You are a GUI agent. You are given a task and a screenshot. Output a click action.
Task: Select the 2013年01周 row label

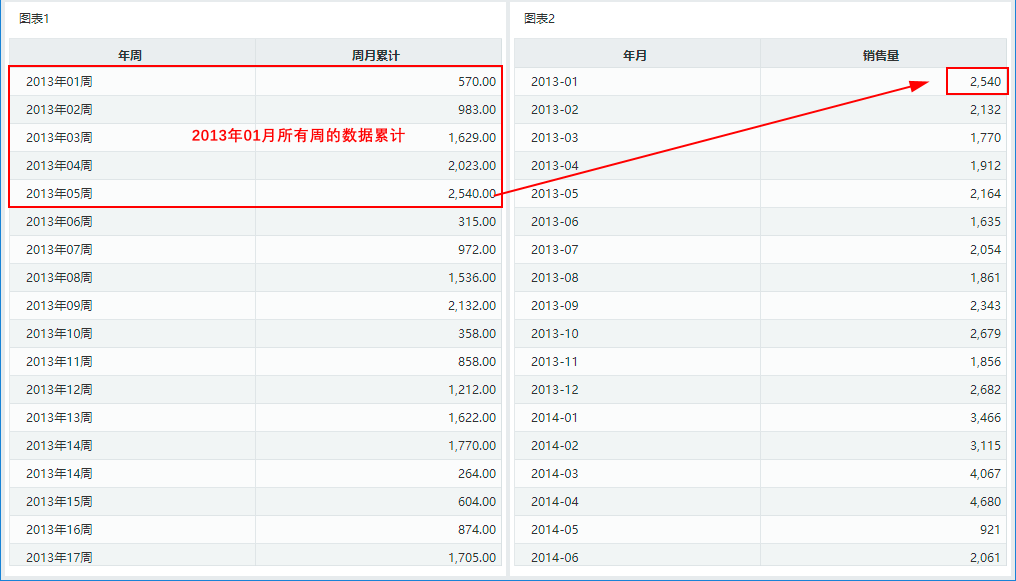(x=59, y=82)
